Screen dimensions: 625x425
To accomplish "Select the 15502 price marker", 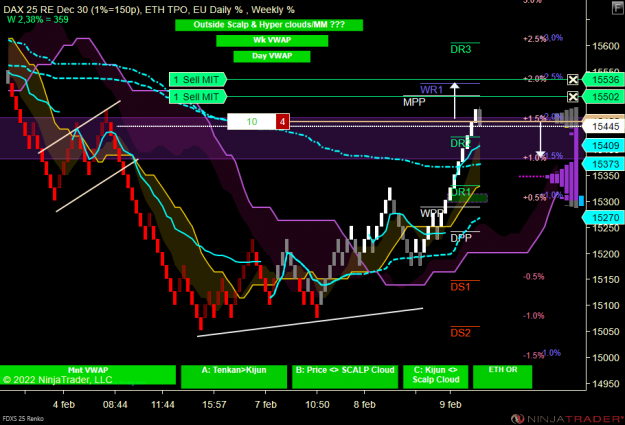I will pos(603,97).
